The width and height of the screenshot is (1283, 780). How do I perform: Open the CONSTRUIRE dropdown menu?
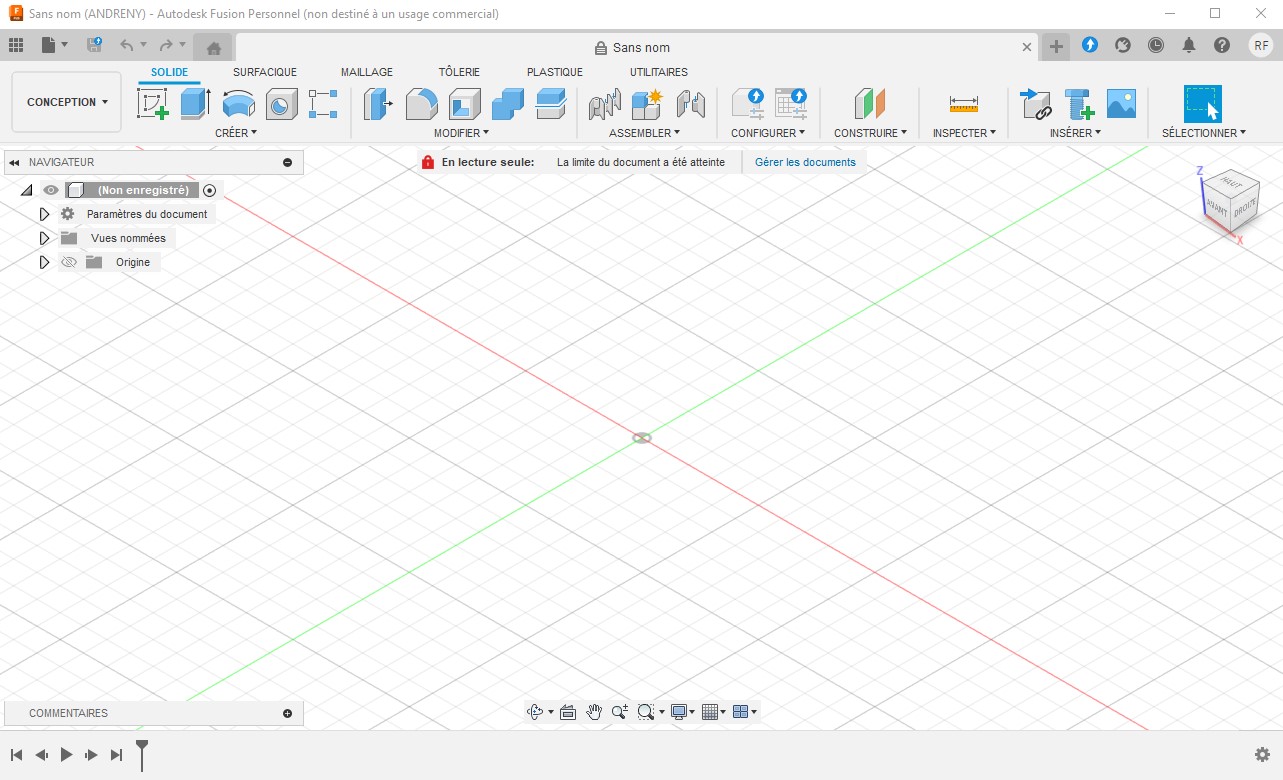click(x=870, y=133)
